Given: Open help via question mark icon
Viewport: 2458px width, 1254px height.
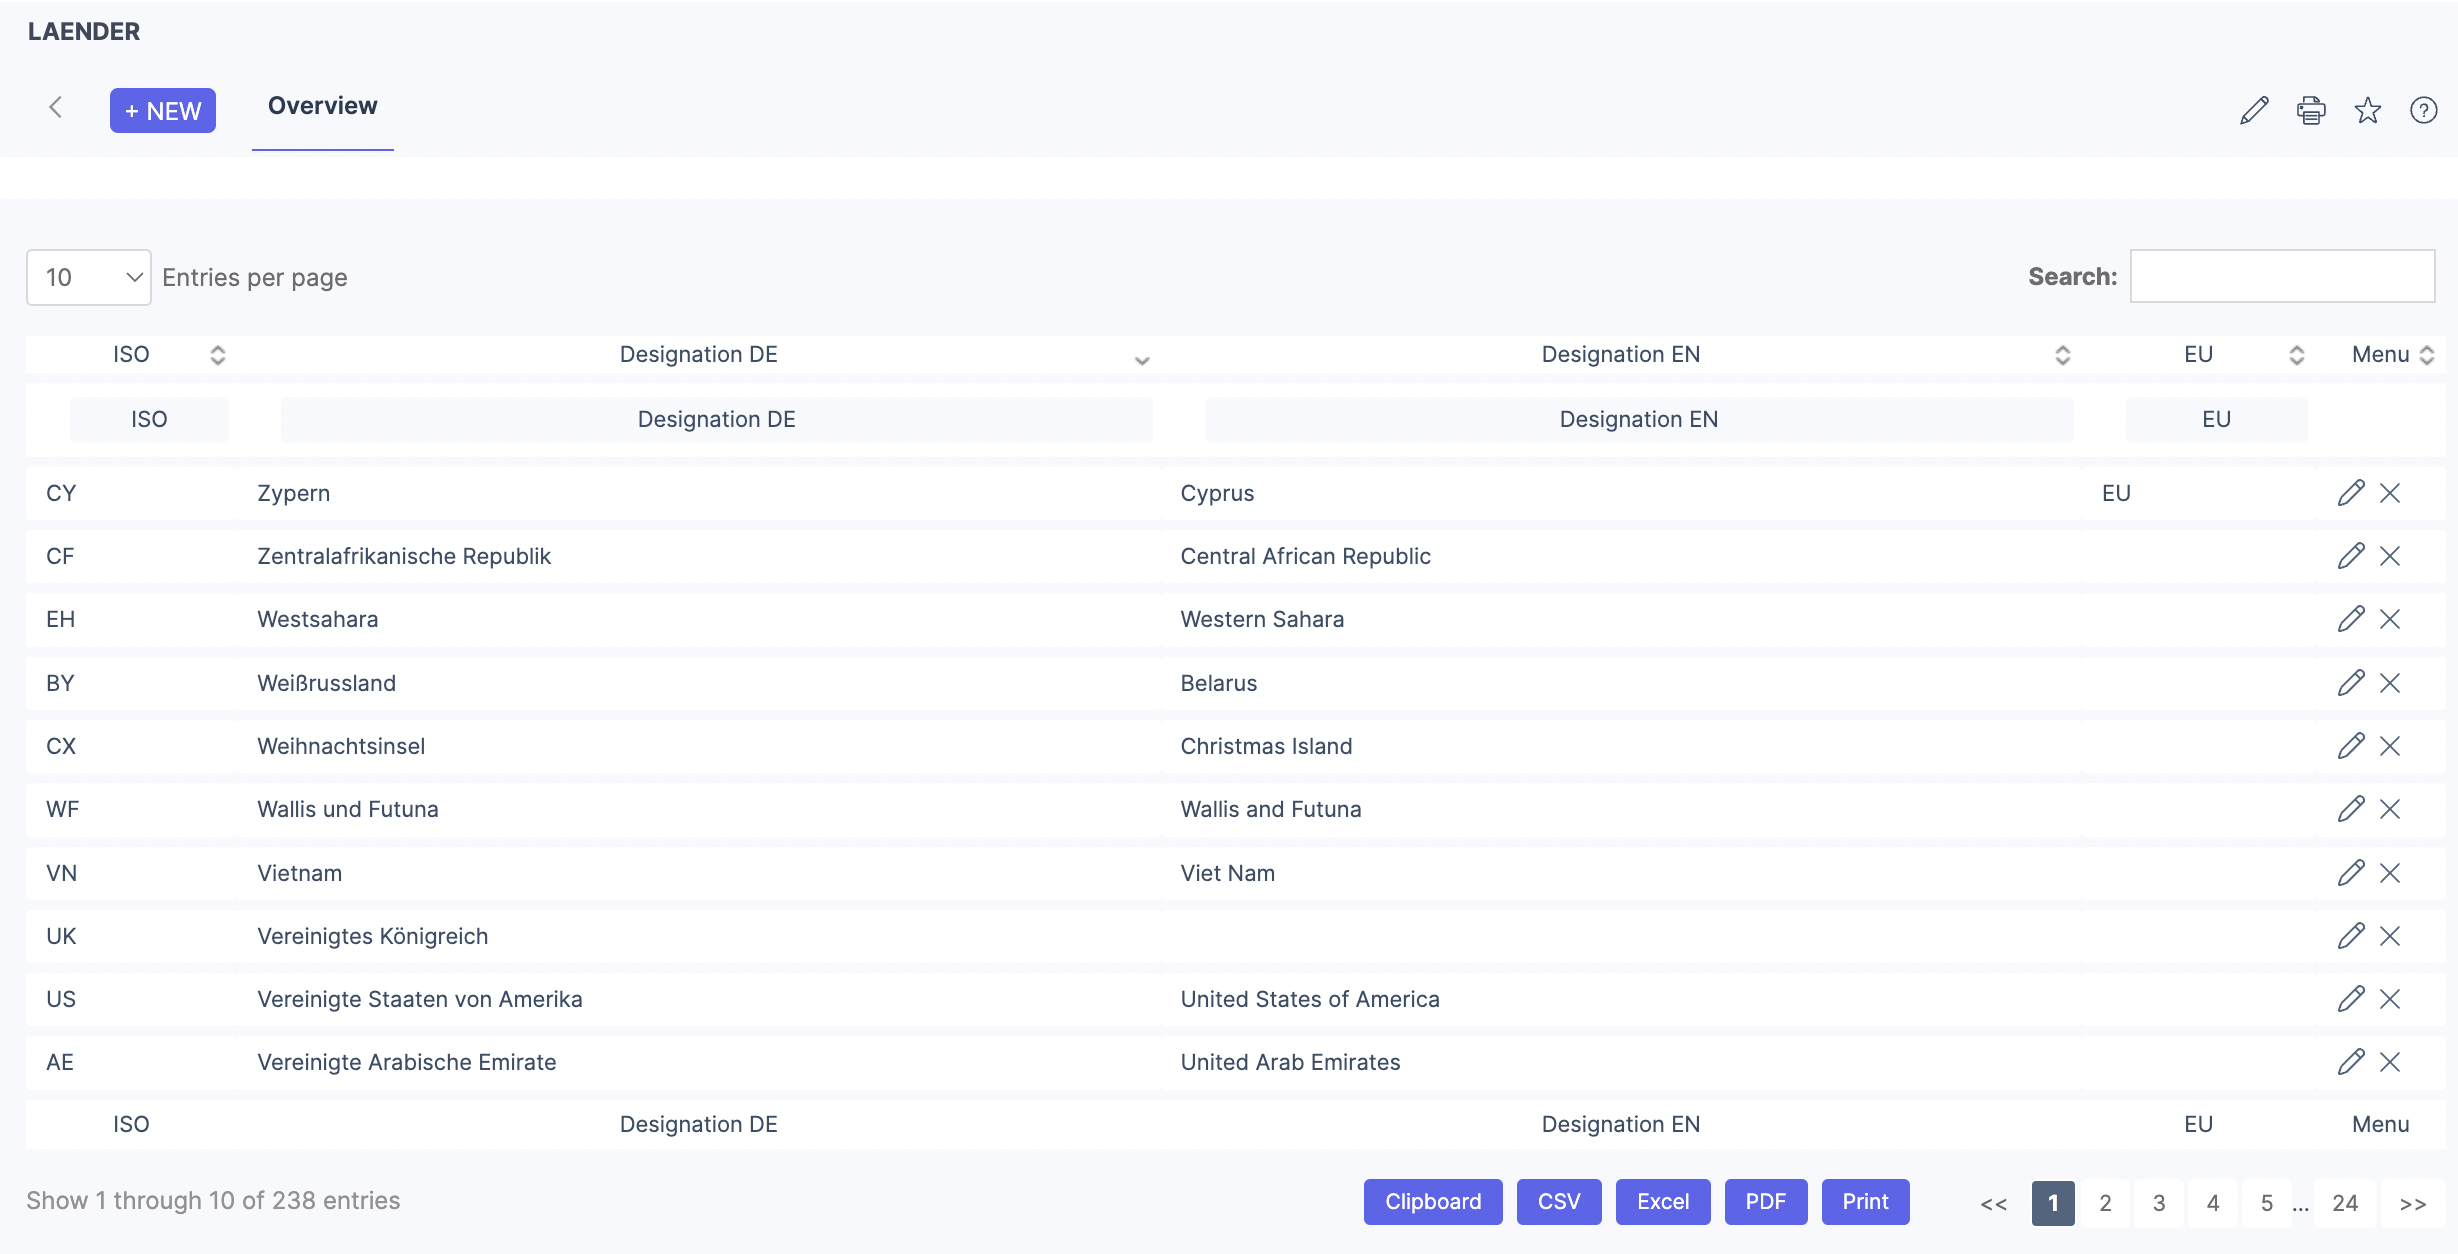Looking at the screenshot, I should click(x=2423, y=110).
